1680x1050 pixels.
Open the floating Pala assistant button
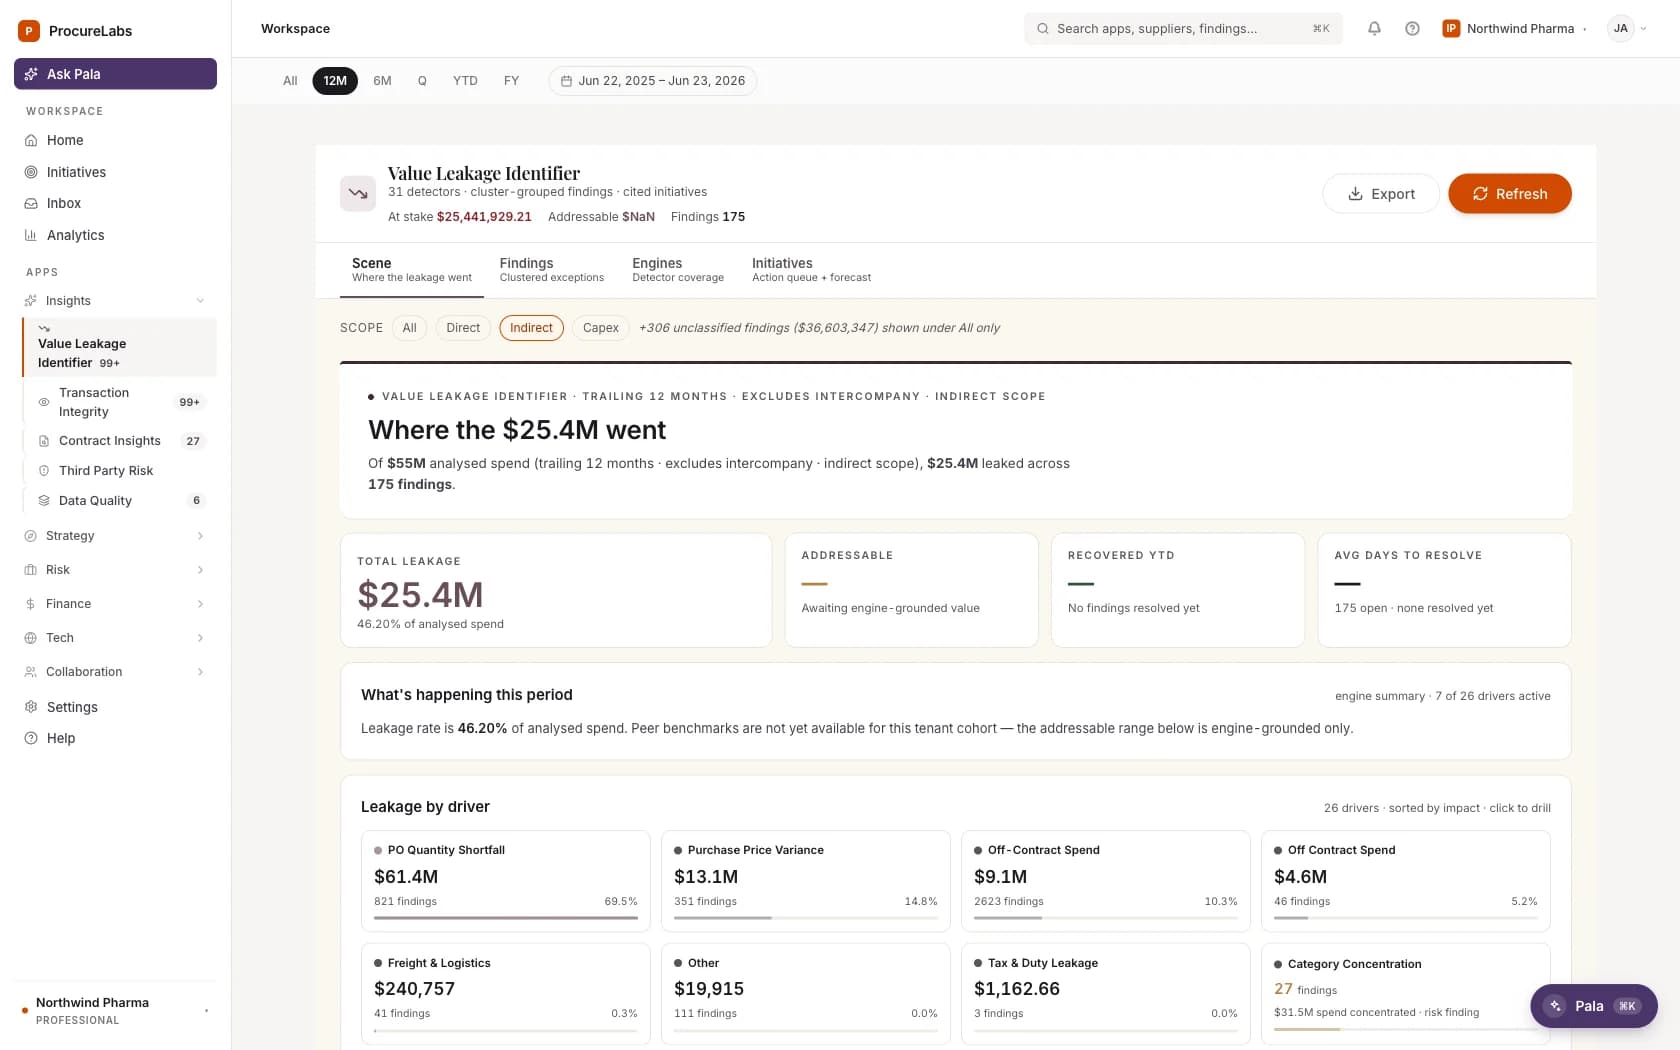(1593, 1006)
